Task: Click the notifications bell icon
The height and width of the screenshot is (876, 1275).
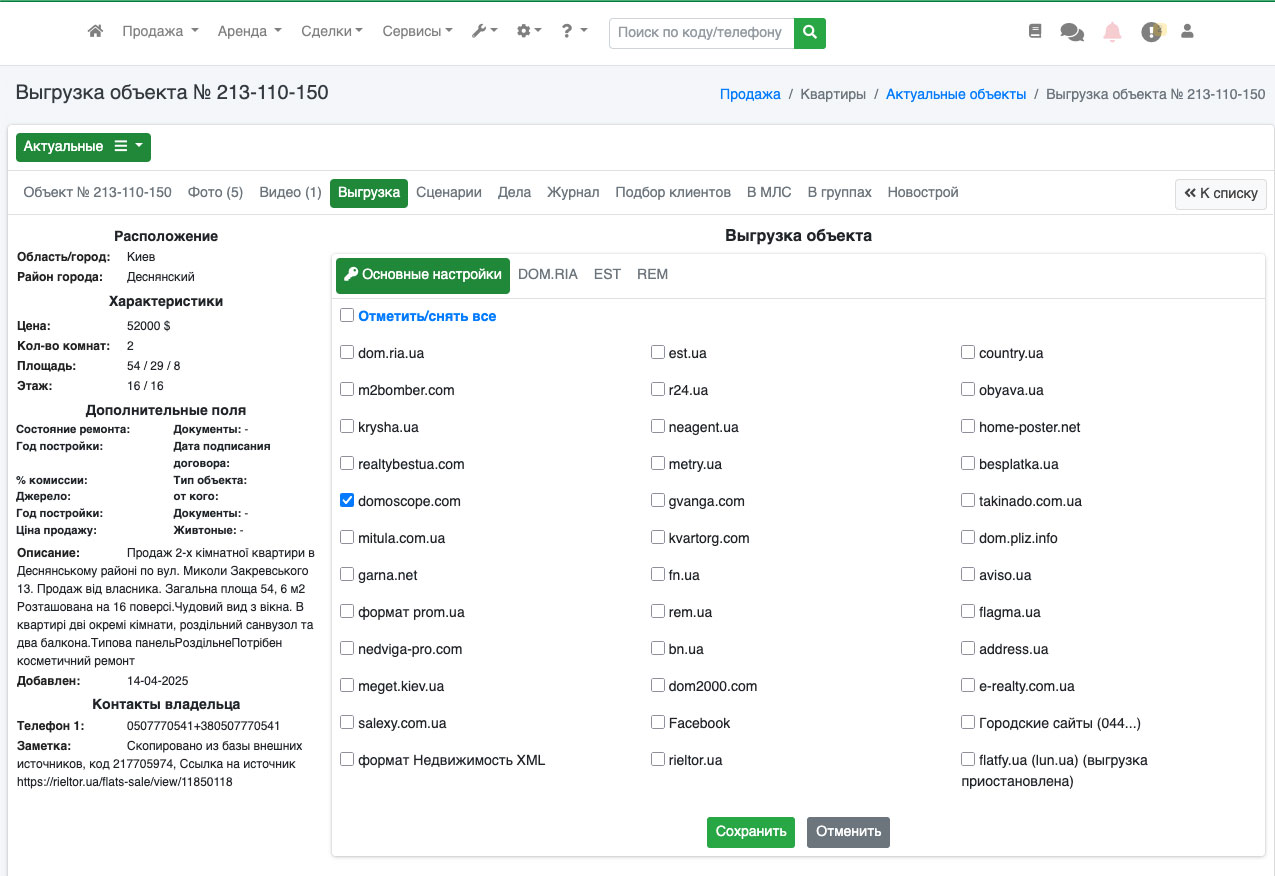Action: pos(1112,32)
